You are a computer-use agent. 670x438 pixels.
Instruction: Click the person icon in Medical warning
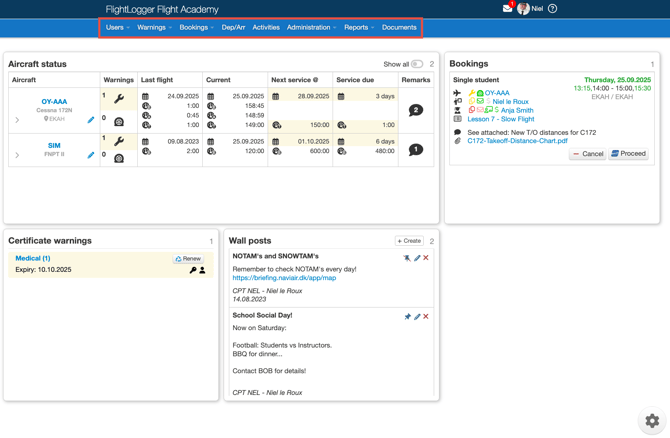click(202, 270)
